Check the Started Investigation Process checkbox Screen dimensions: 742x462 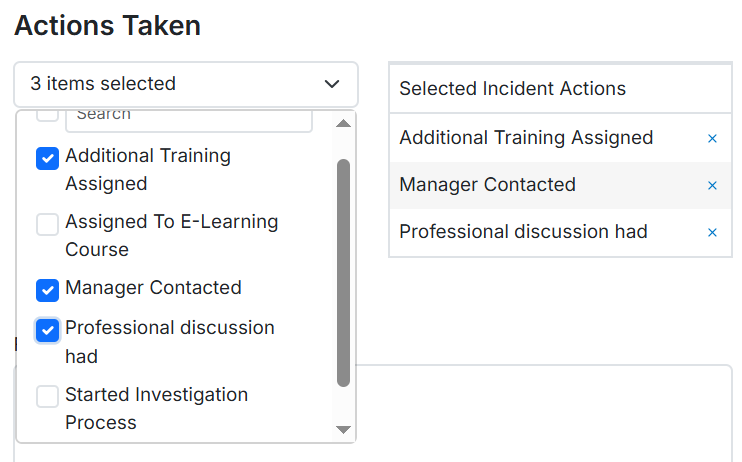coord(47,397)
